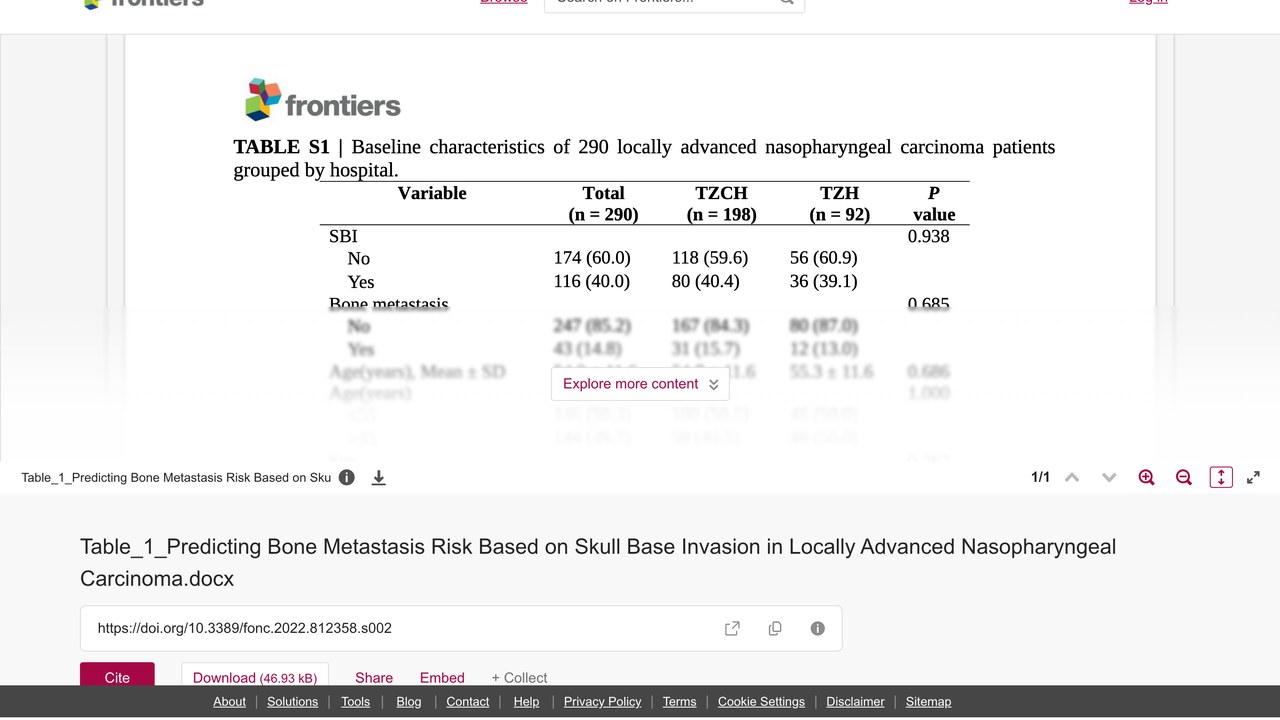
Task: Download the file using the viewer's download icon
Action: pos(379,478)
